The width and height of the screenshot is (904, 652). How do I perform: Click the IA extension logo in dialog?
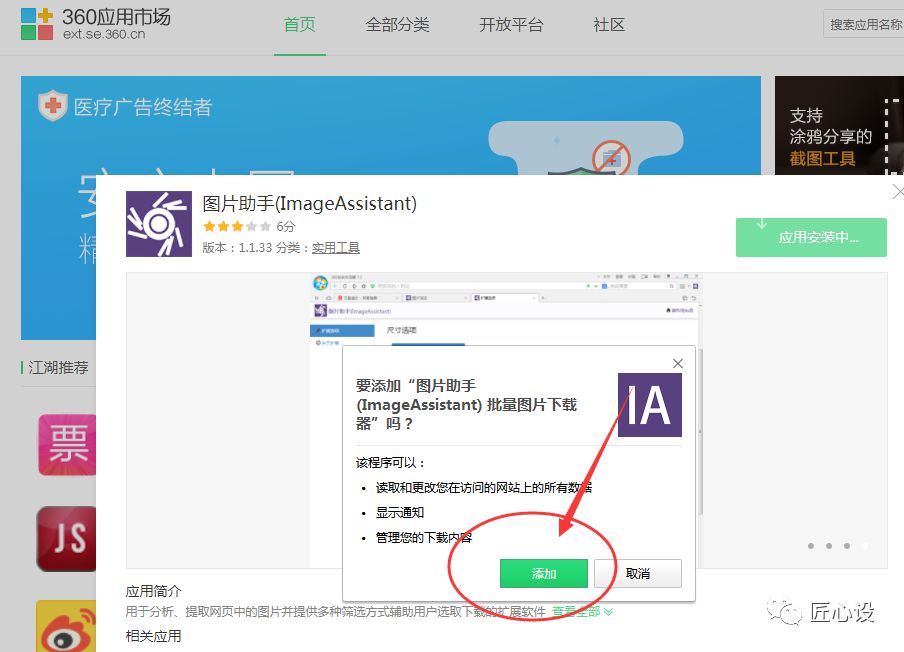click(x=650, y=405)
